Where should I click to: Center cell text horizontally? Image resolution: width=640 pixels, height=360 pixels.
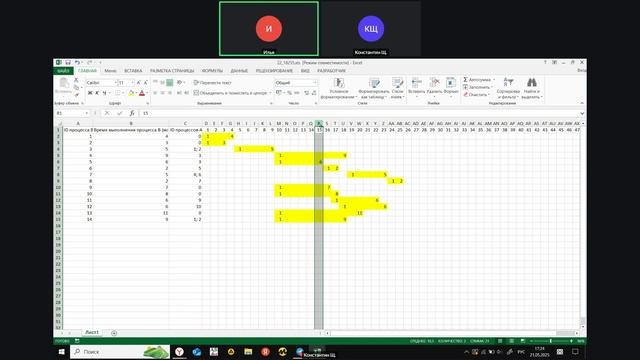point(162,93)
